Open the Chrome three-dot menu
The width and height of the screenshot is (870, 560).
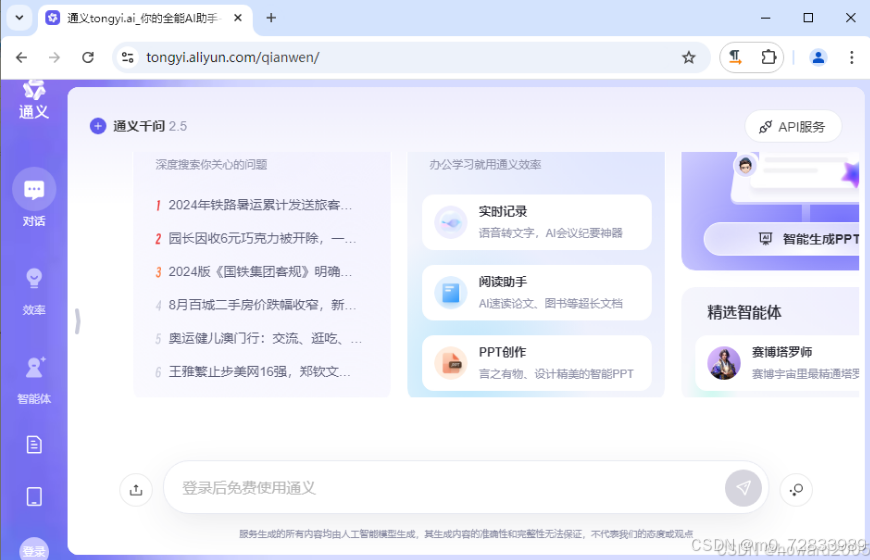[x=852, y=57]
